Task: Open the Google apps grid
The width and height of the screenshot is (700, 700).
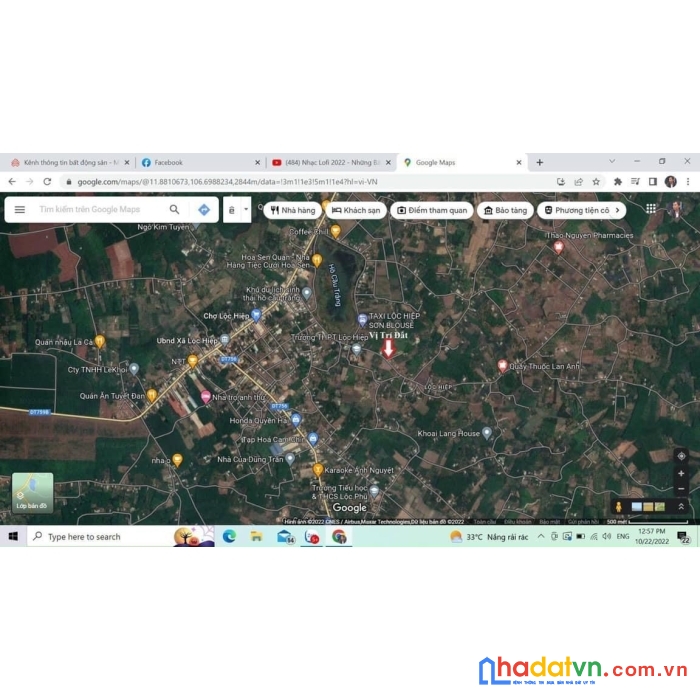Action: 651,208
